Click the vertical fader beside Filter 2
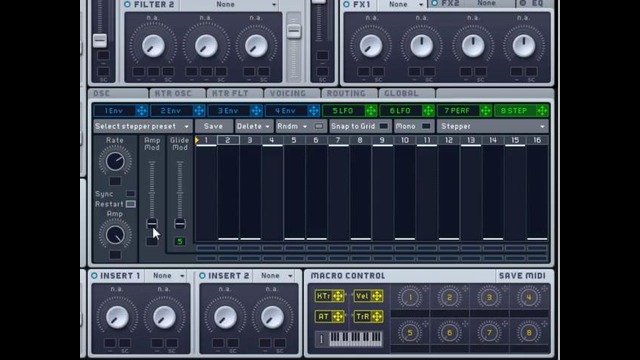The image size is (640, 360). tap(293, 31)
